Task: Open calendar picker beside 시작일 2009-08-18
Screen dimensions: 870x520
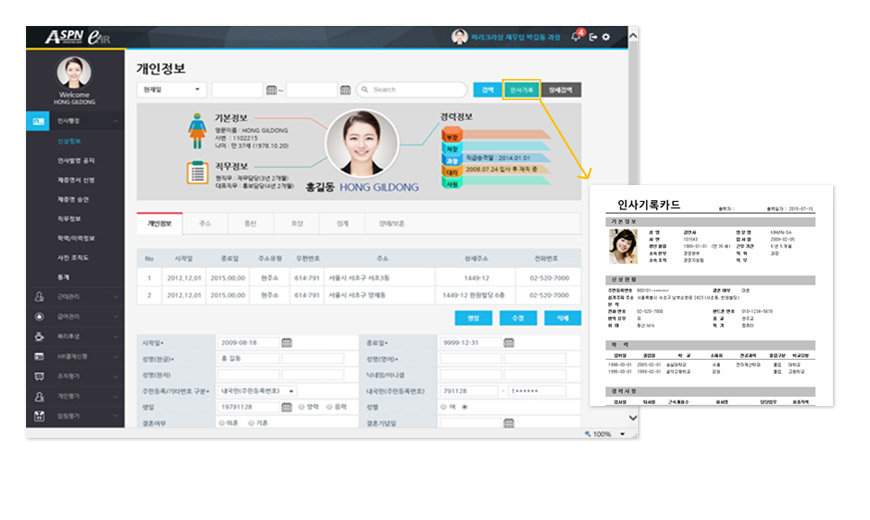Action: click(x=285, y=342)
